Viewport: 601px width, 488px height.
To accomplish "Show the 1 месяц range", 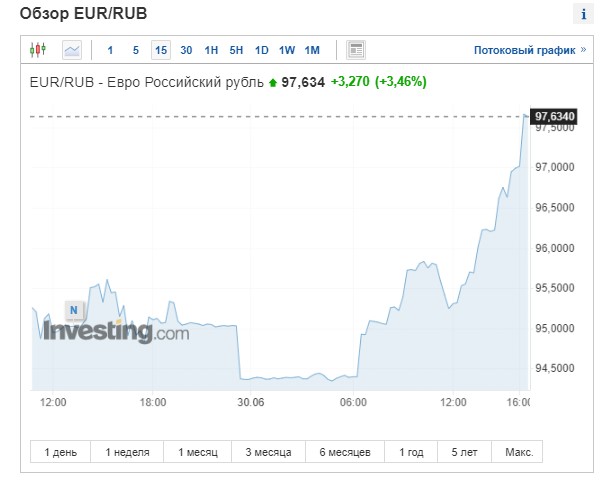I will tap(197, 452).
